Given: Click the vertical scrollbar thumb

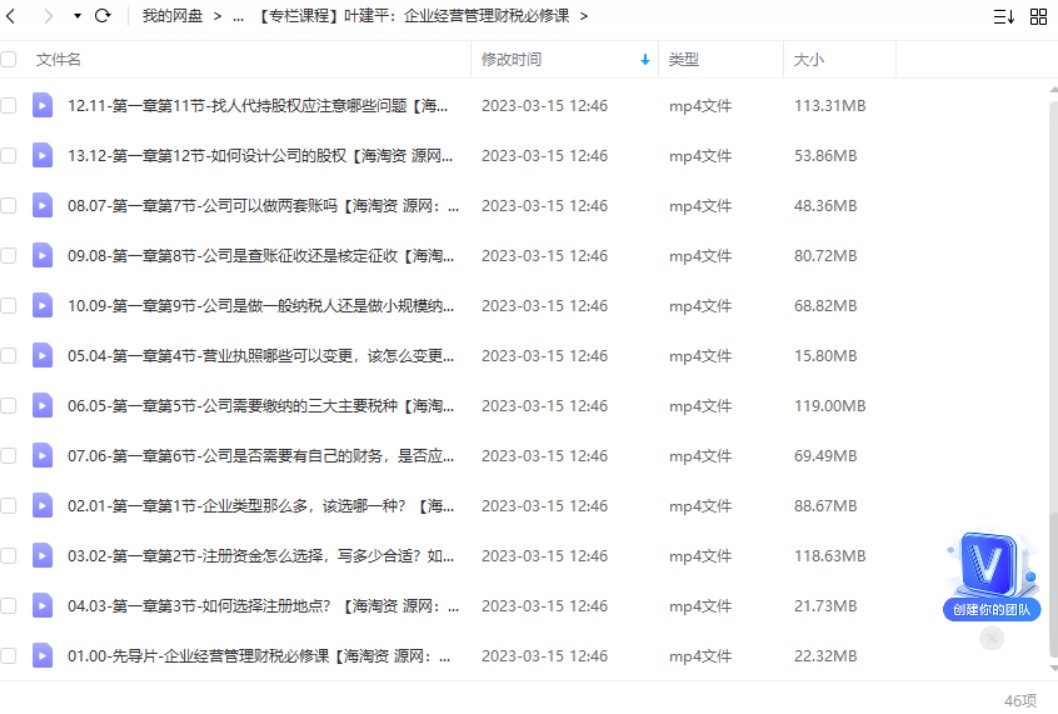Looking at the screenshot, I should [1053, 583].
